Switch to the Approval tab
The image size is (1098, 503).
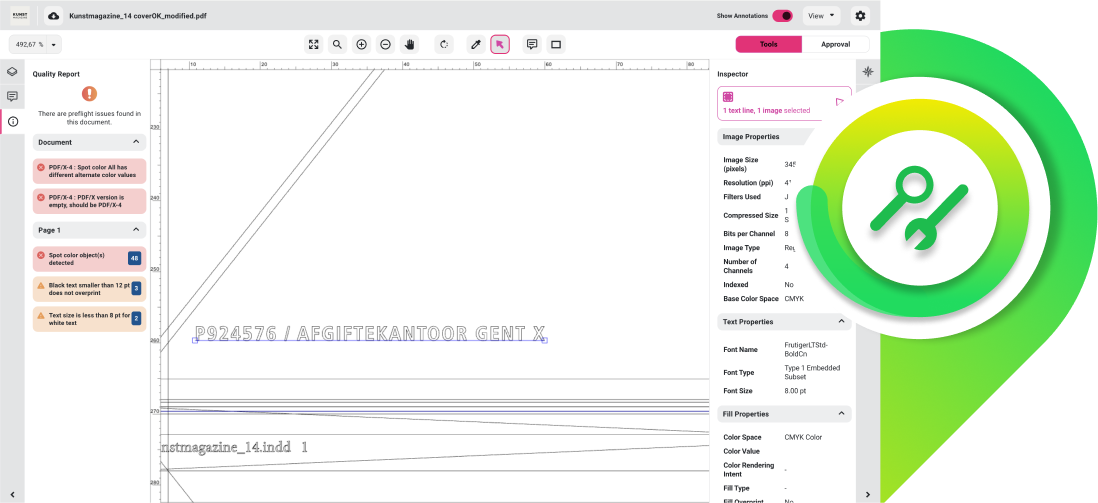pyautogui.click(x=835, y=44)
